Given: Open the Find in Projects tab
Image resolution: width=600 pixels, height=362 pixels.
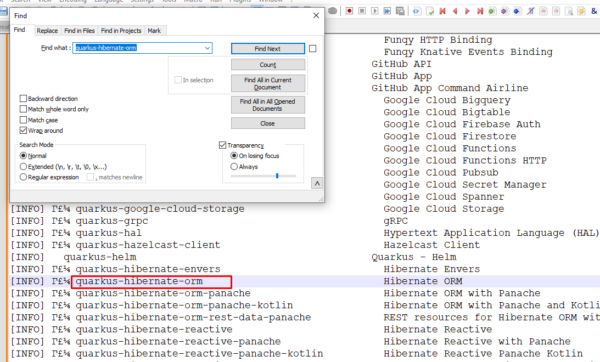Looking at the screenshot, I should 121,31.
